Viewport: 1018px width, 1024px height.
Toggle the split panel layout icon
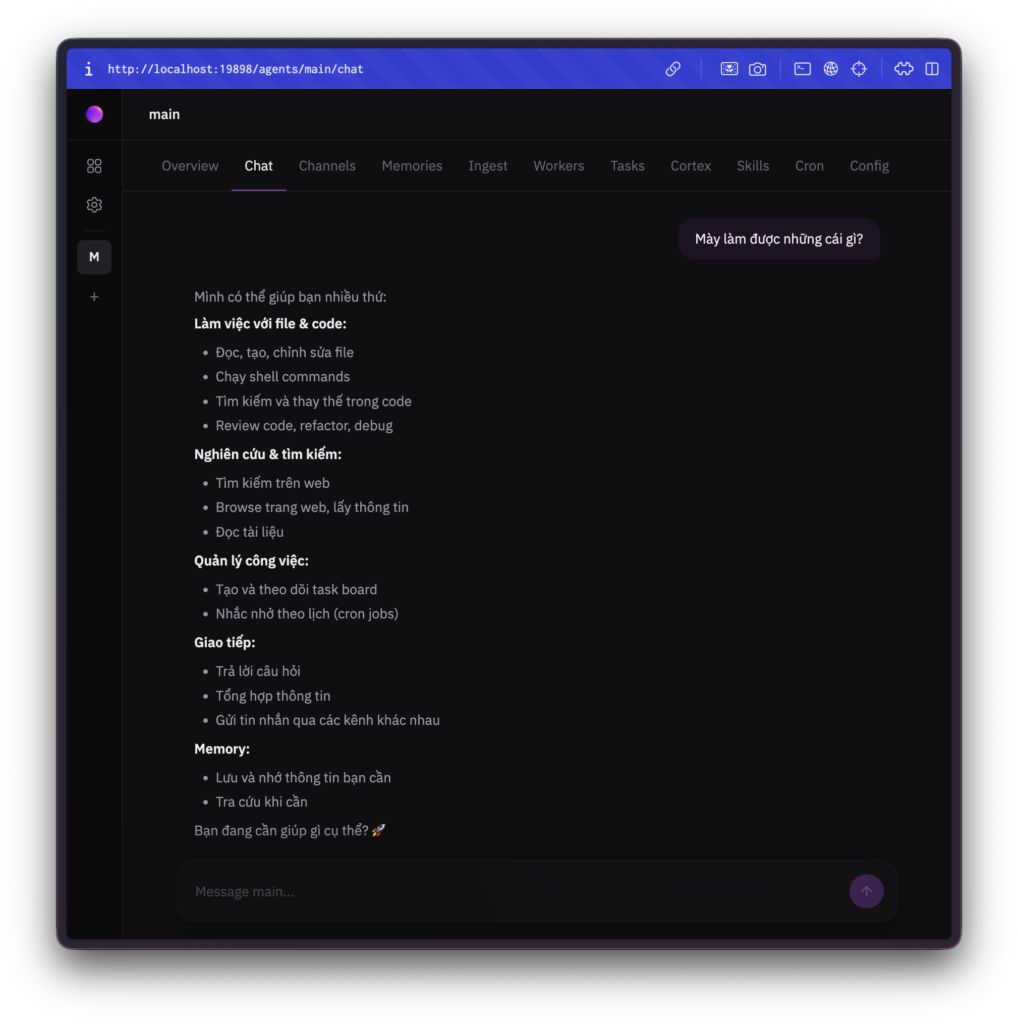932,69
